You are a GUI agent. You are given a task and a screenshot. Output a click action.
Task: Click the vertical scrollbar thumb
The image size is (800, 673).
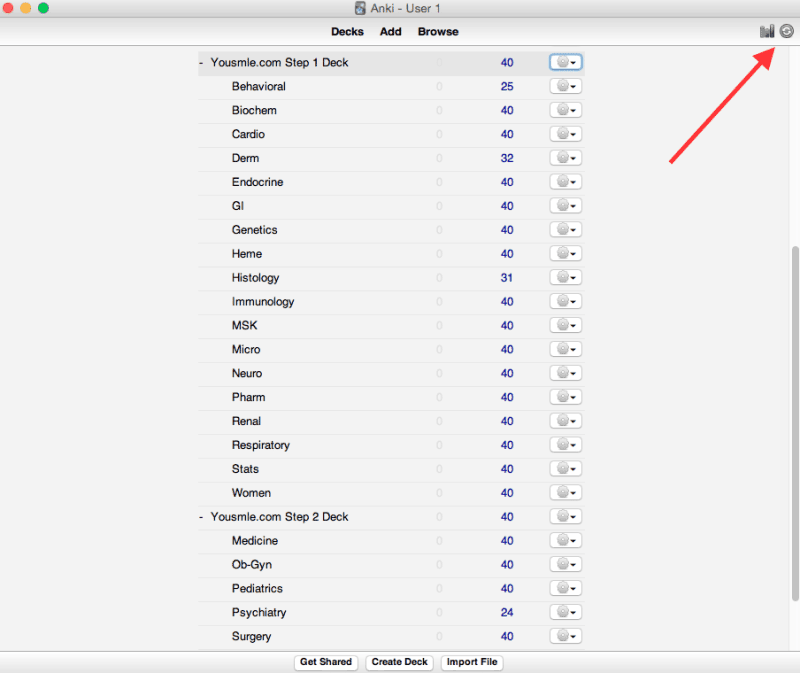[x=795, y=423]
